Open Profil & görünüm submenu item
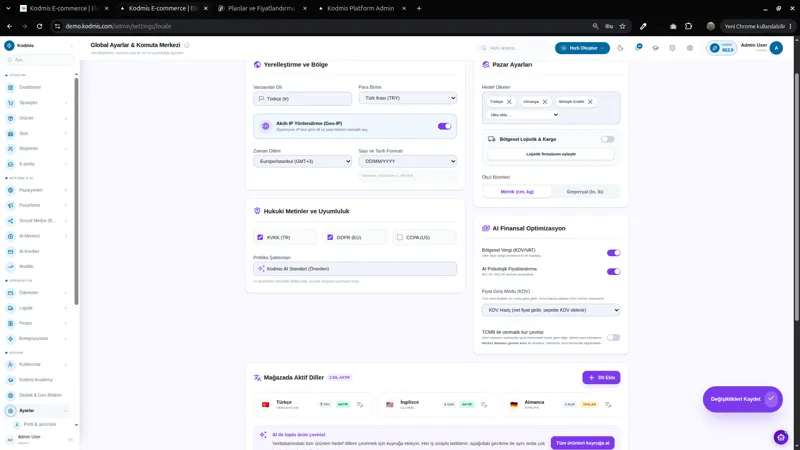Image resolution: width=800 pixels, height=450 pixels. point(40,424)
